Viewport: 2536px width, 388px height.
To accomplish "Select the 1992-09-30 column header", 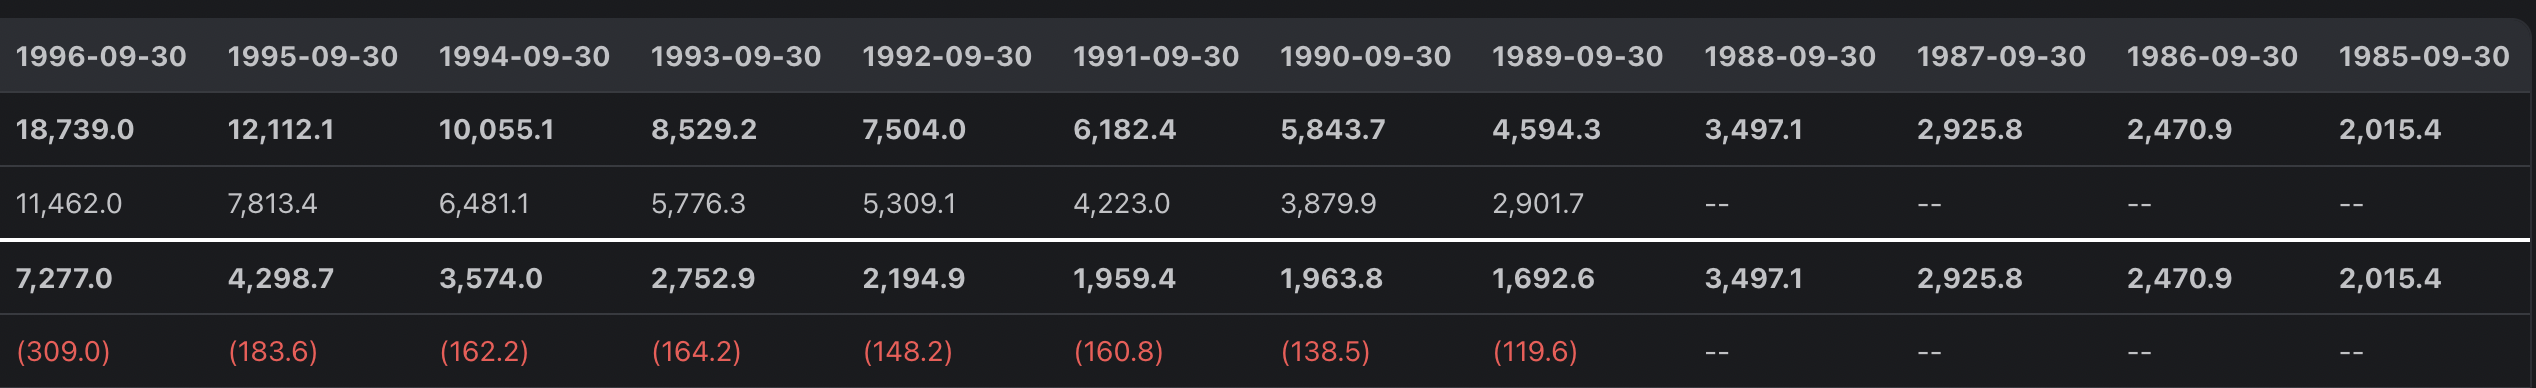I will (x=947, y=56).
